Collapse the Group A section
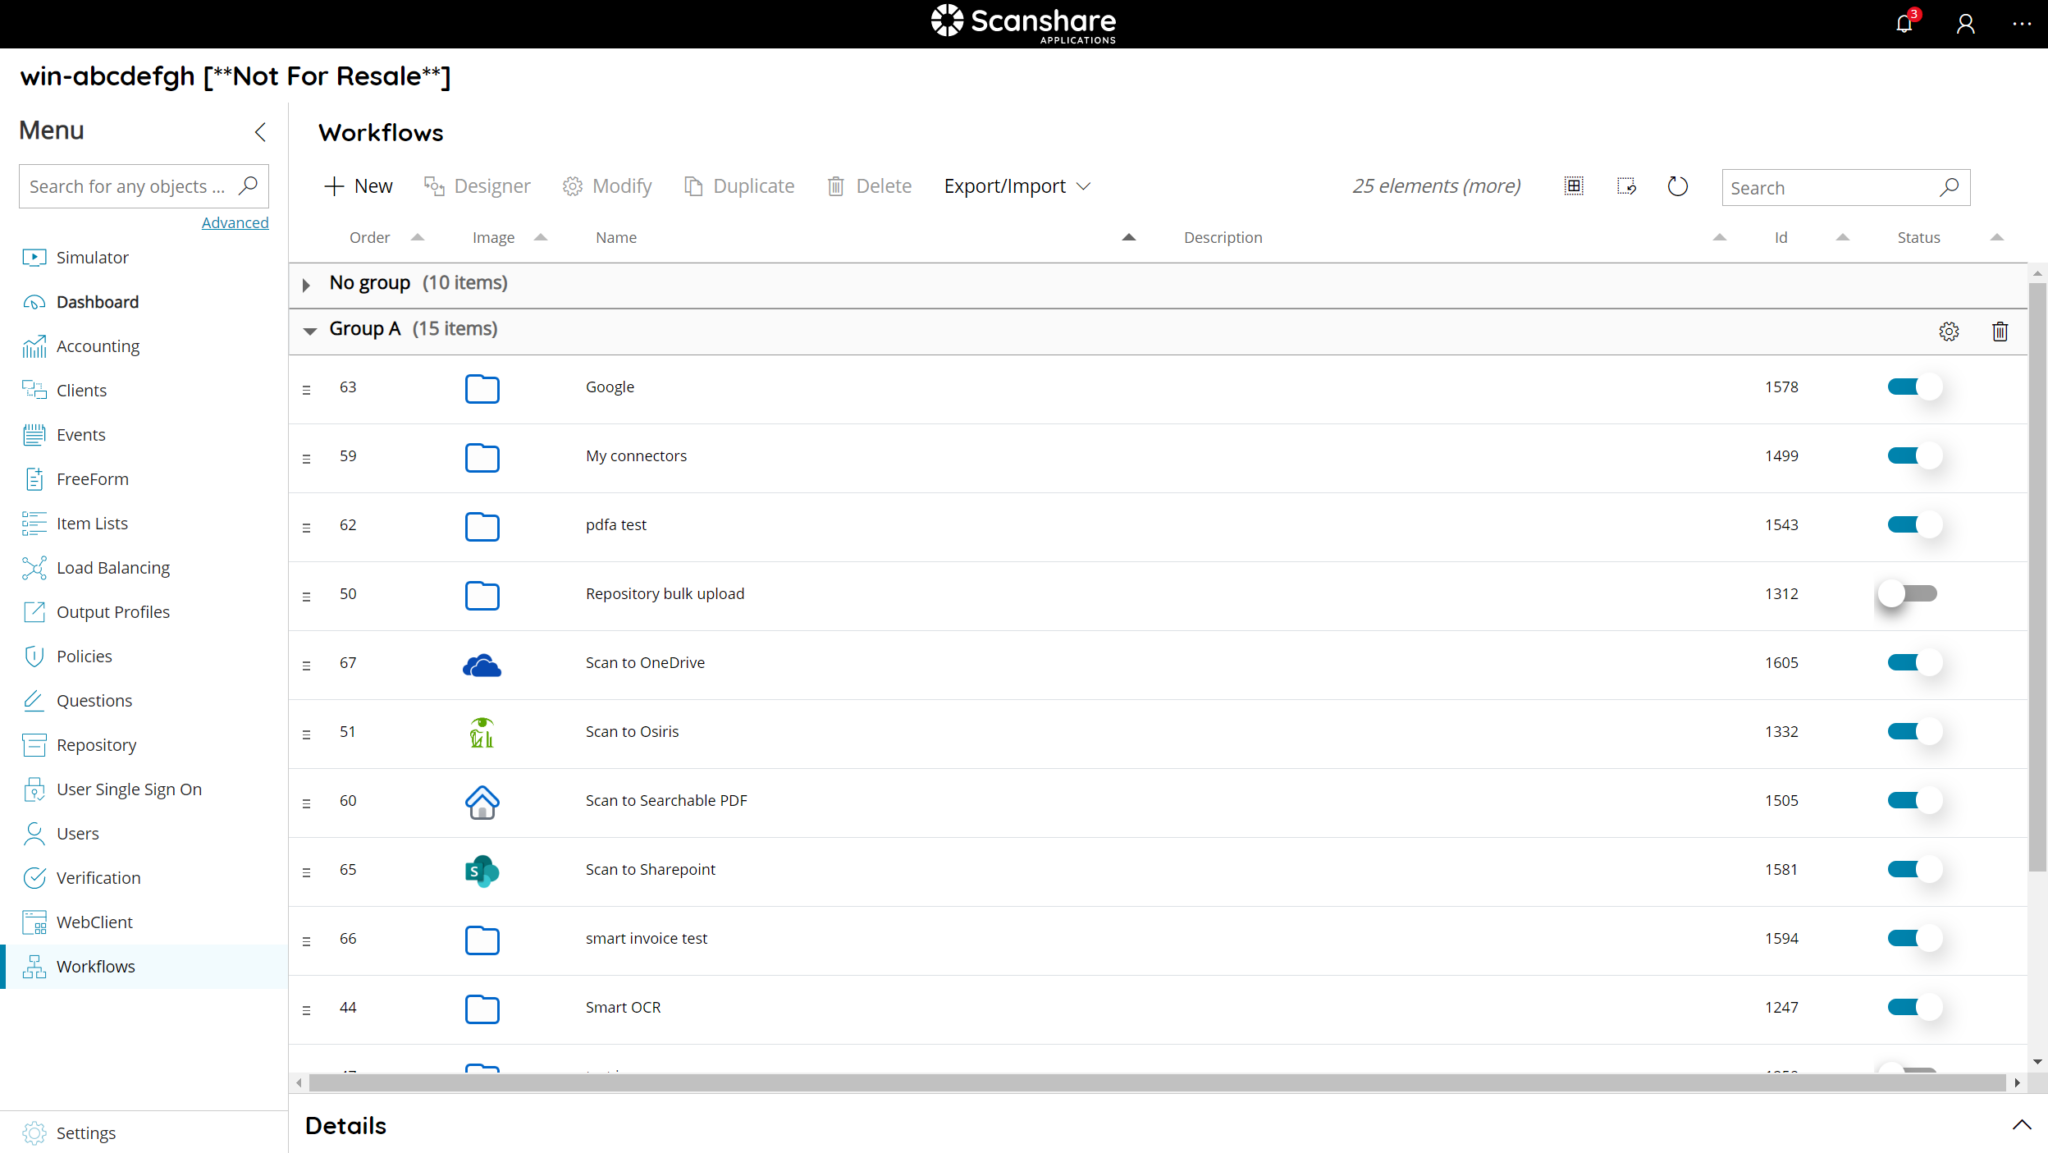Image resolution: width=2048 pixels, height=1153 pixels. pos(310,330)
